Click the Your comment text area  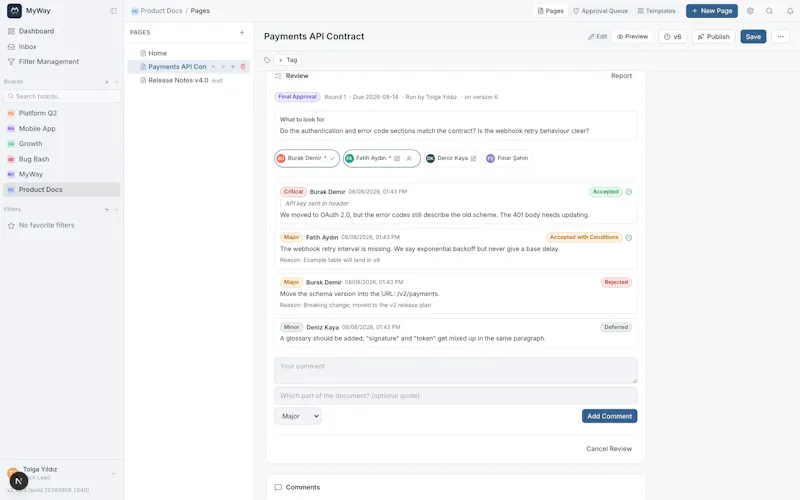pos(456,370)
